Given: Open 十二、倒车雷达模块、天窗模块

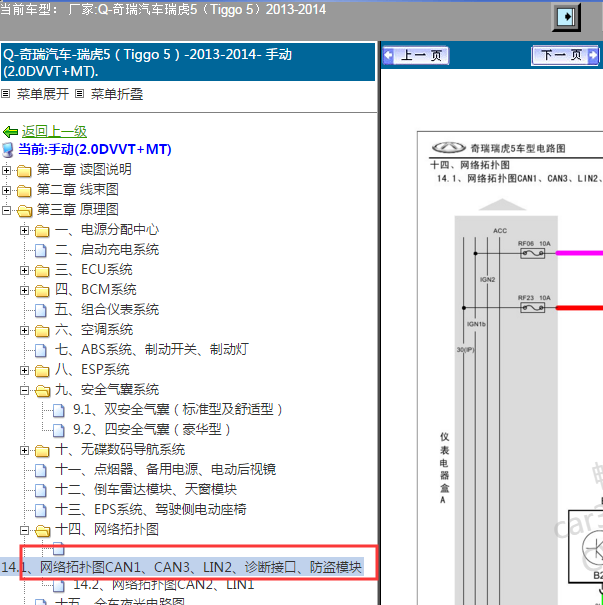Looking at the screenshot, I should pos(146,490).
